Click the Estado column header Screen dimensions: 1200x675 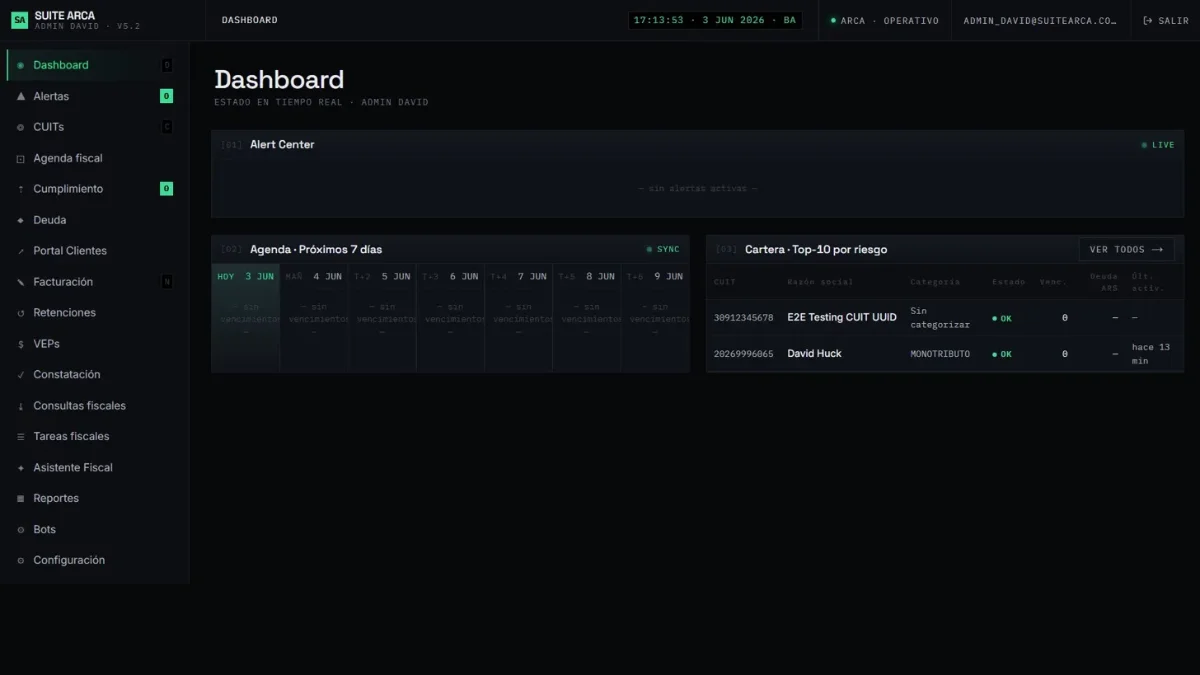click(x=1008, y=282)
